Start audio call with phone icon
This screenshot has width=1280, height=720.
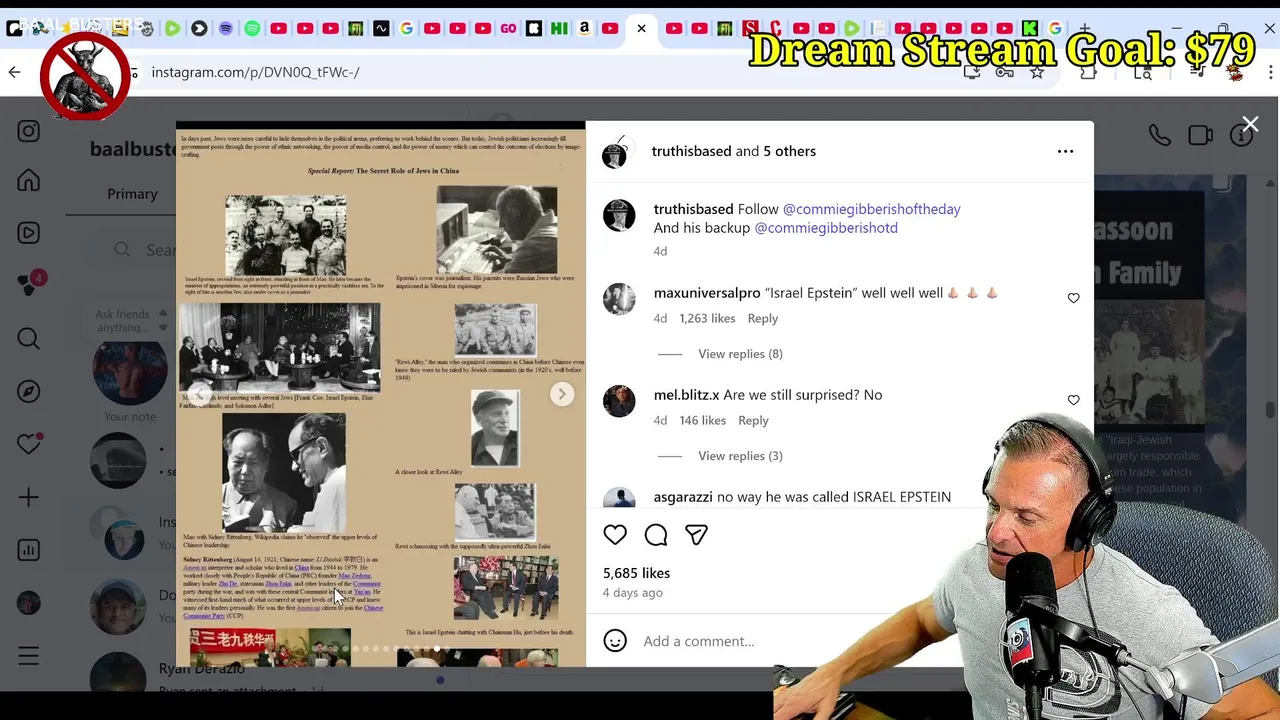tap(1159, 135)
